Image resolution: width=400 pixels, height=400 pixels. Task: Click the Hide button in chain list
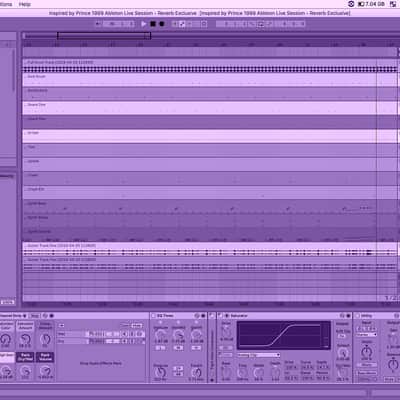(x=137, y=325)
